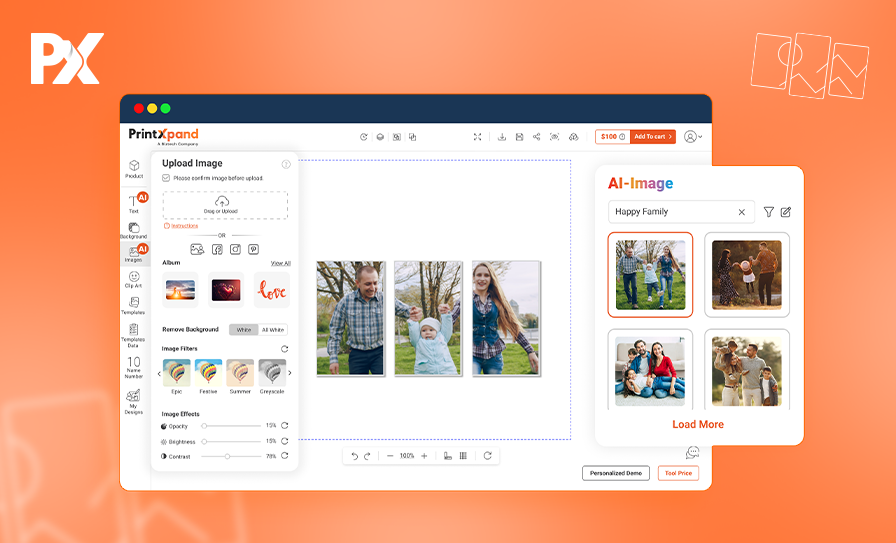The height and width of the screenshot is (543, 896).
Task: Redo the last action
Action: [x=367, y=456]
